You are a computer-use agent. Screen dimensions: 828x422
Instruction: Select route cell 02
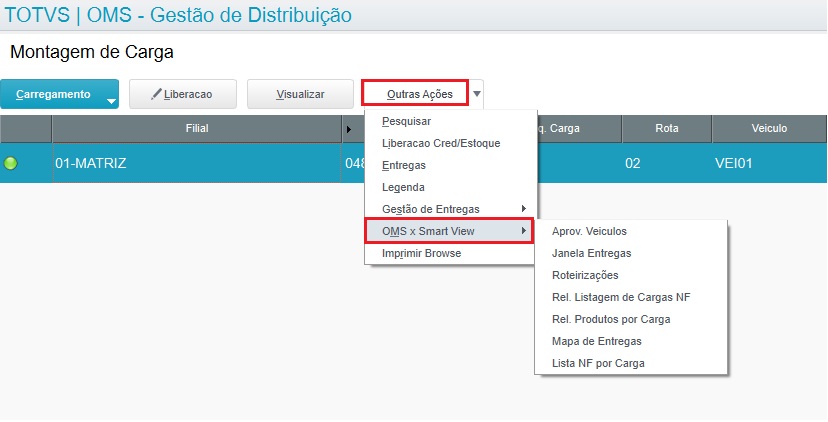(x=666, y=163)
